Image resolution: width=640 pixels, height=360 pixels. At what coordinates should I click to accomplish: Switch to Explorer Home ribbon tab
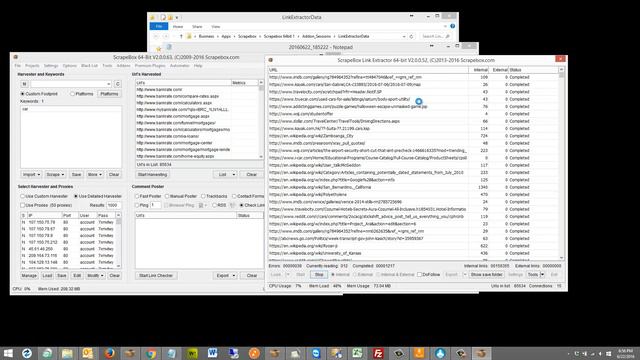[178, 27]
